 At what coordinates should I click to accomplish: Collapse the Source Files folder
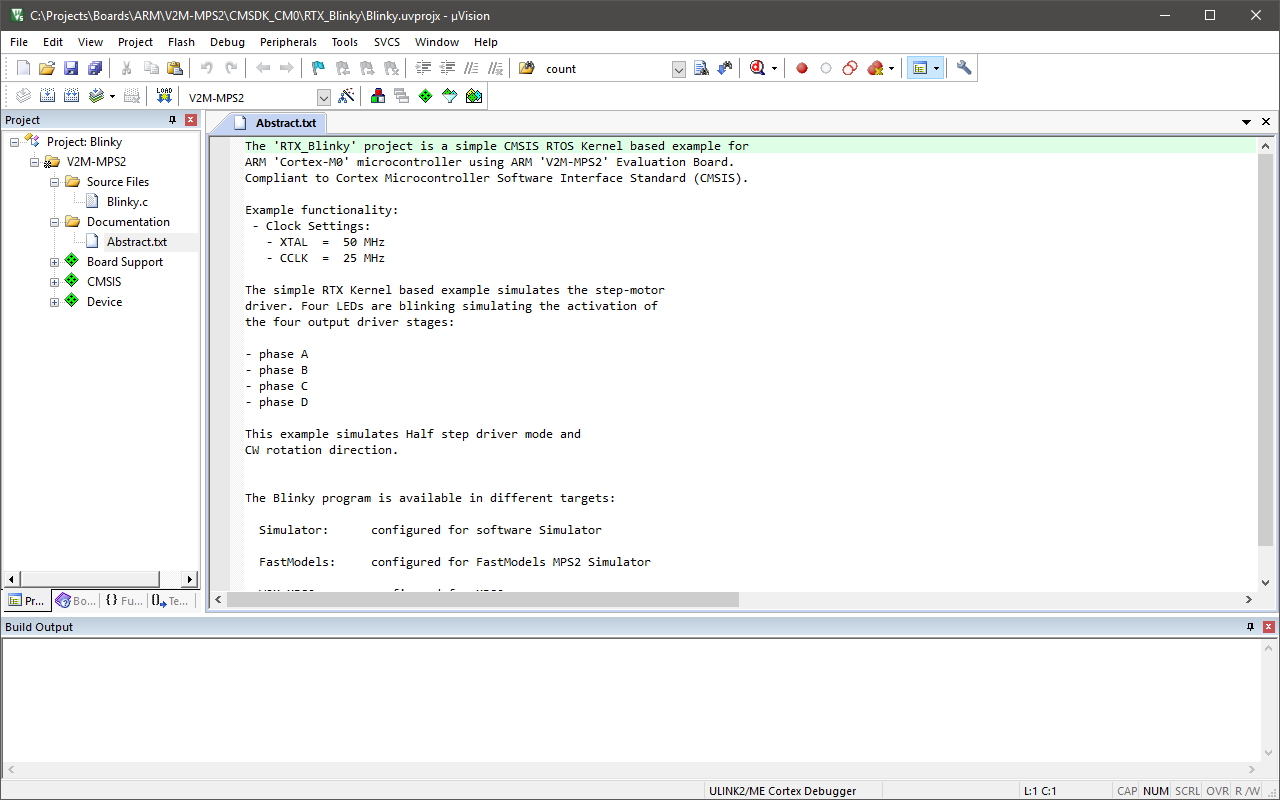(54, 182)
